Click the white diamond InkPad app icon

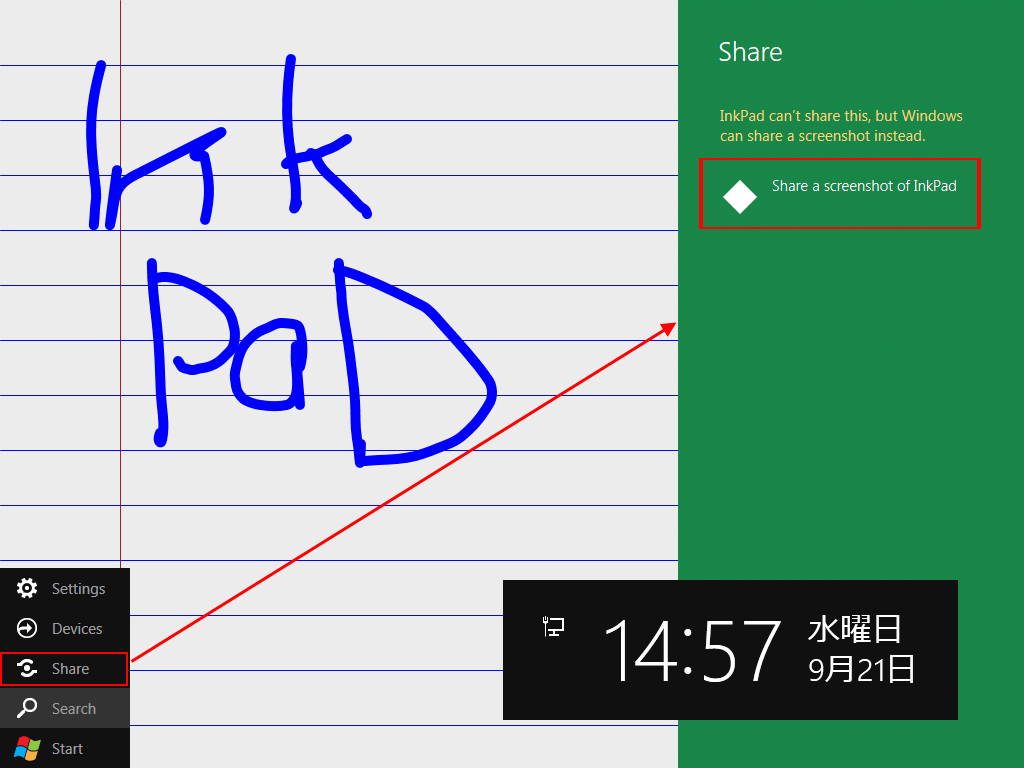[x=740, y=197]
